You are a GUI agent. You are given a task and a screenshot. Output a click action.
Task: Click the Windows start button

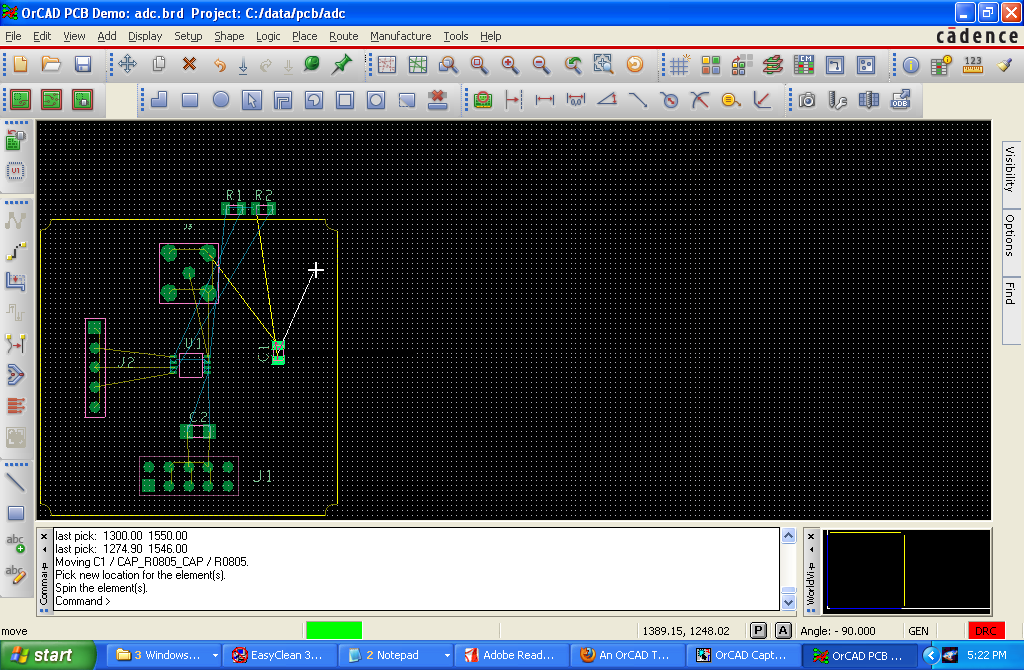tap(42, 656)
